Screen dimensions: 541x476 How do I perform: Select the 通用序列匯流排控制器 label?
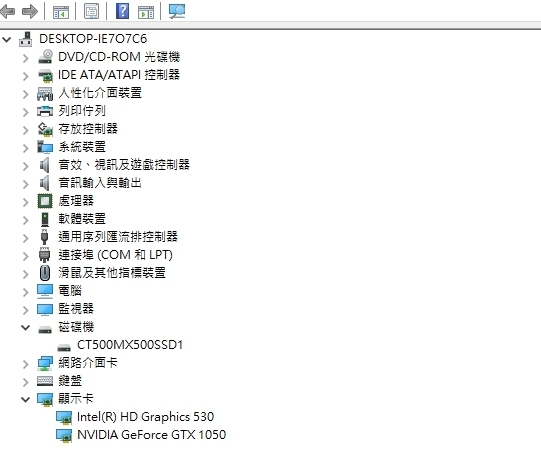click(x=118, y=237)
